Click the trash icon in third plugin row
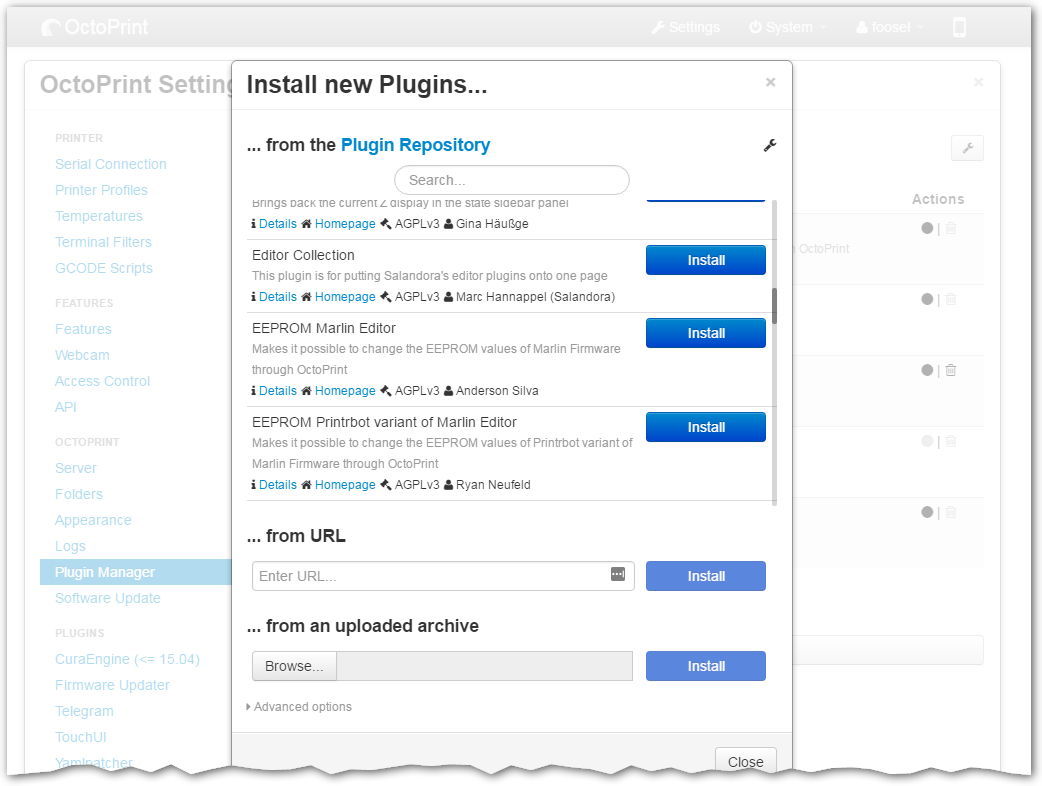1042x786 pixels. (951, 370)
